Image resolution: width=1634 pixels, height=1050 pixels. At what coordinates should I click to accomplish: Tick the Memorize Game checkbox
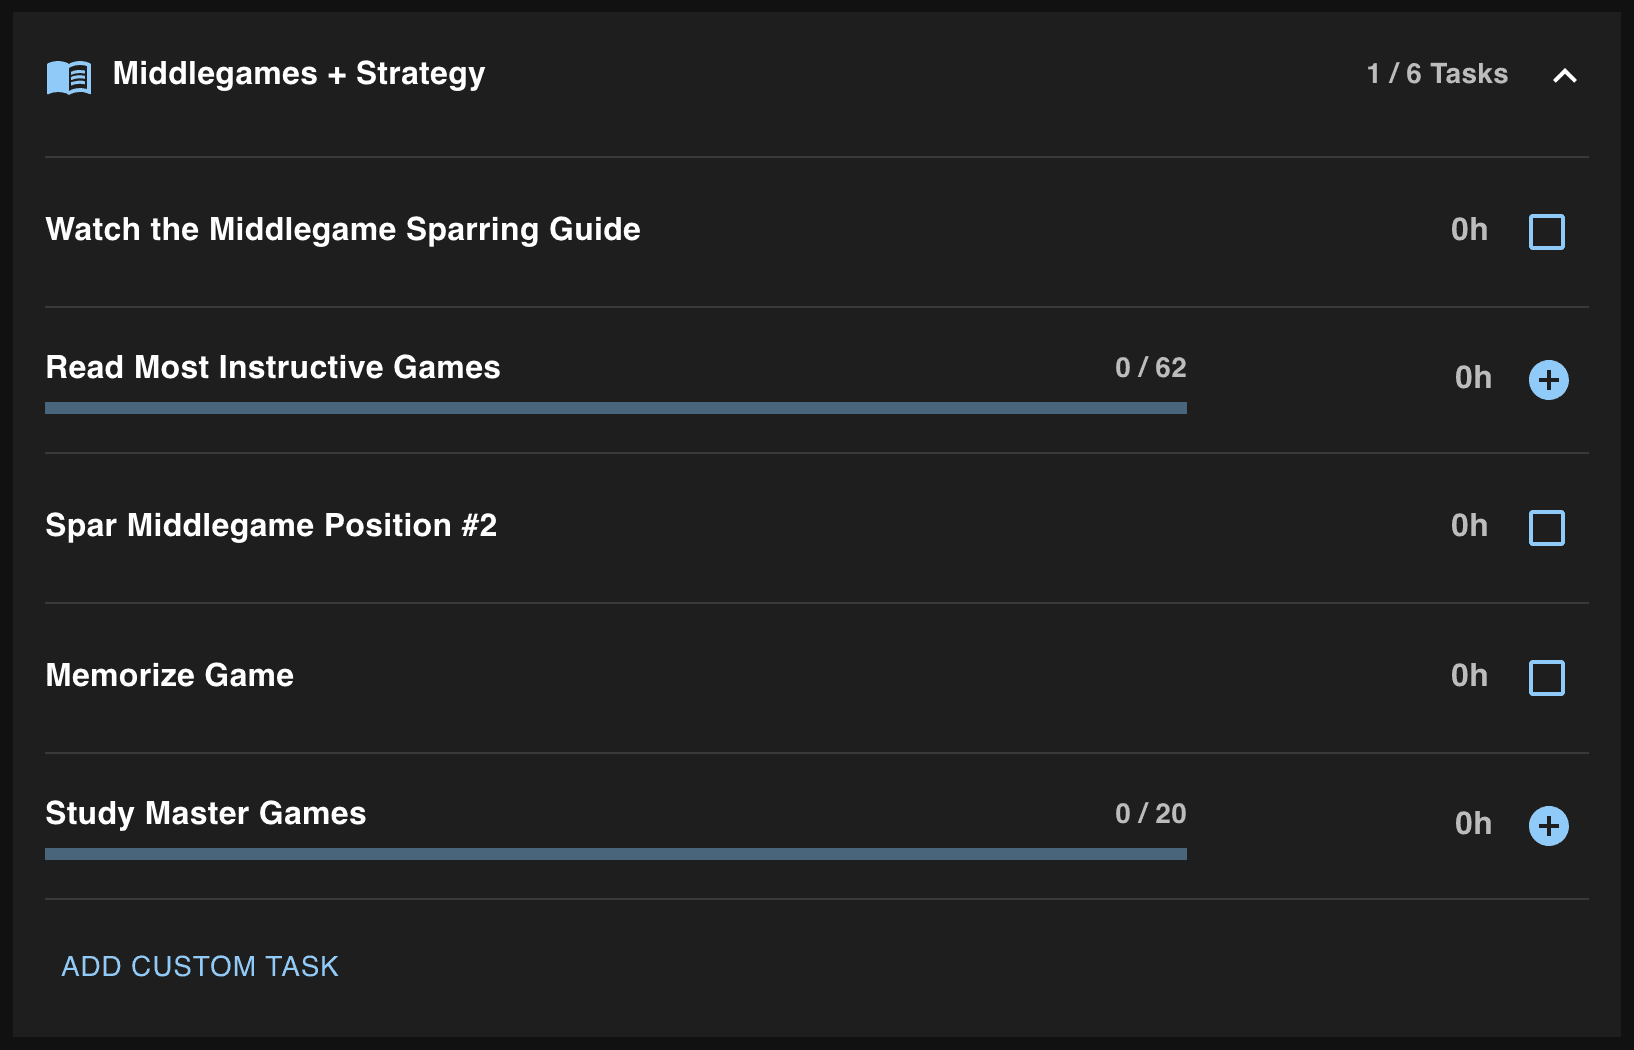[x=1546, y=678]
